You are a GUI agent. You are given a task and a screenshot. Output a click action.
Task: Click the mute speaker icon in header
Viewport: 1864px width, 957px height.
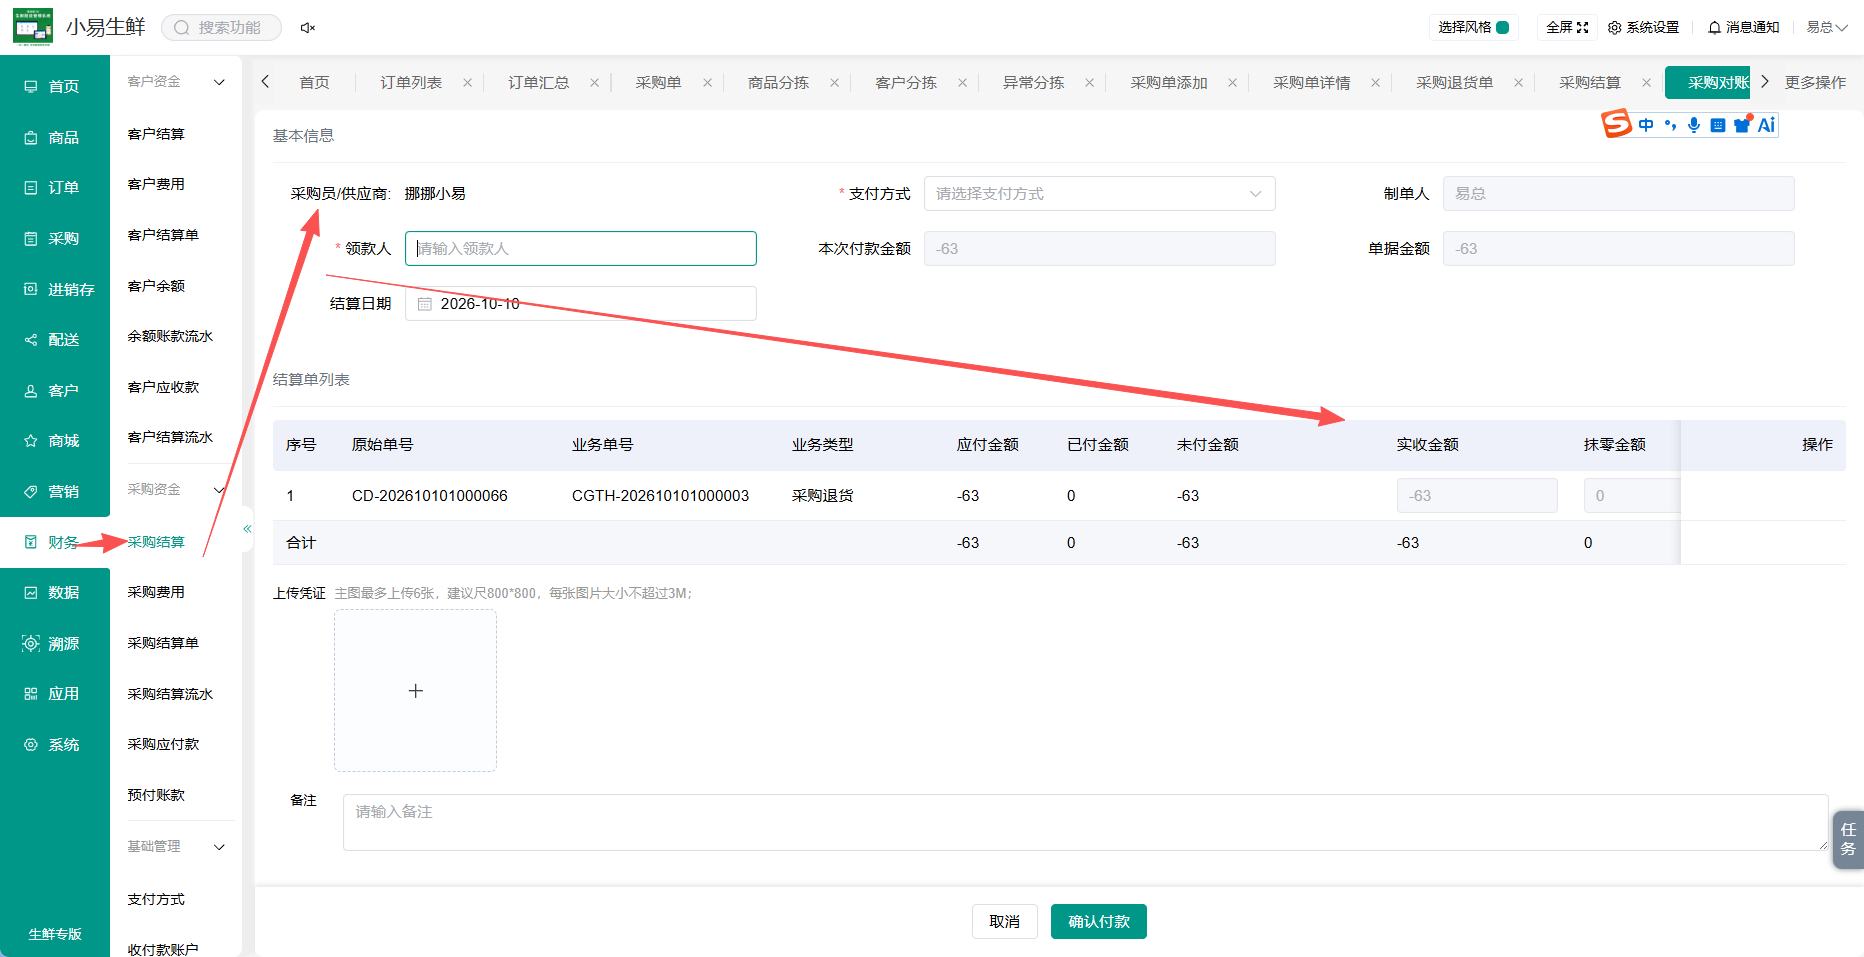(x=308, y=28)
